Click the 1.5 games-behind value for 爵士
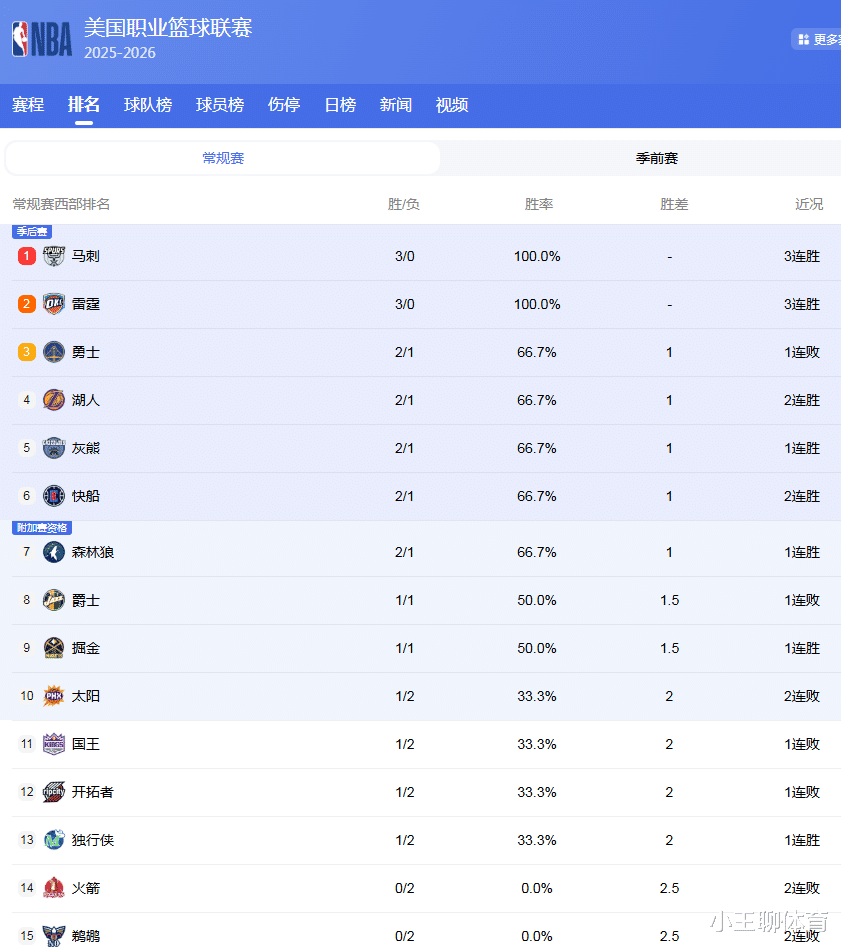Viewport: 841px width, 949px height. pos(669,600)
